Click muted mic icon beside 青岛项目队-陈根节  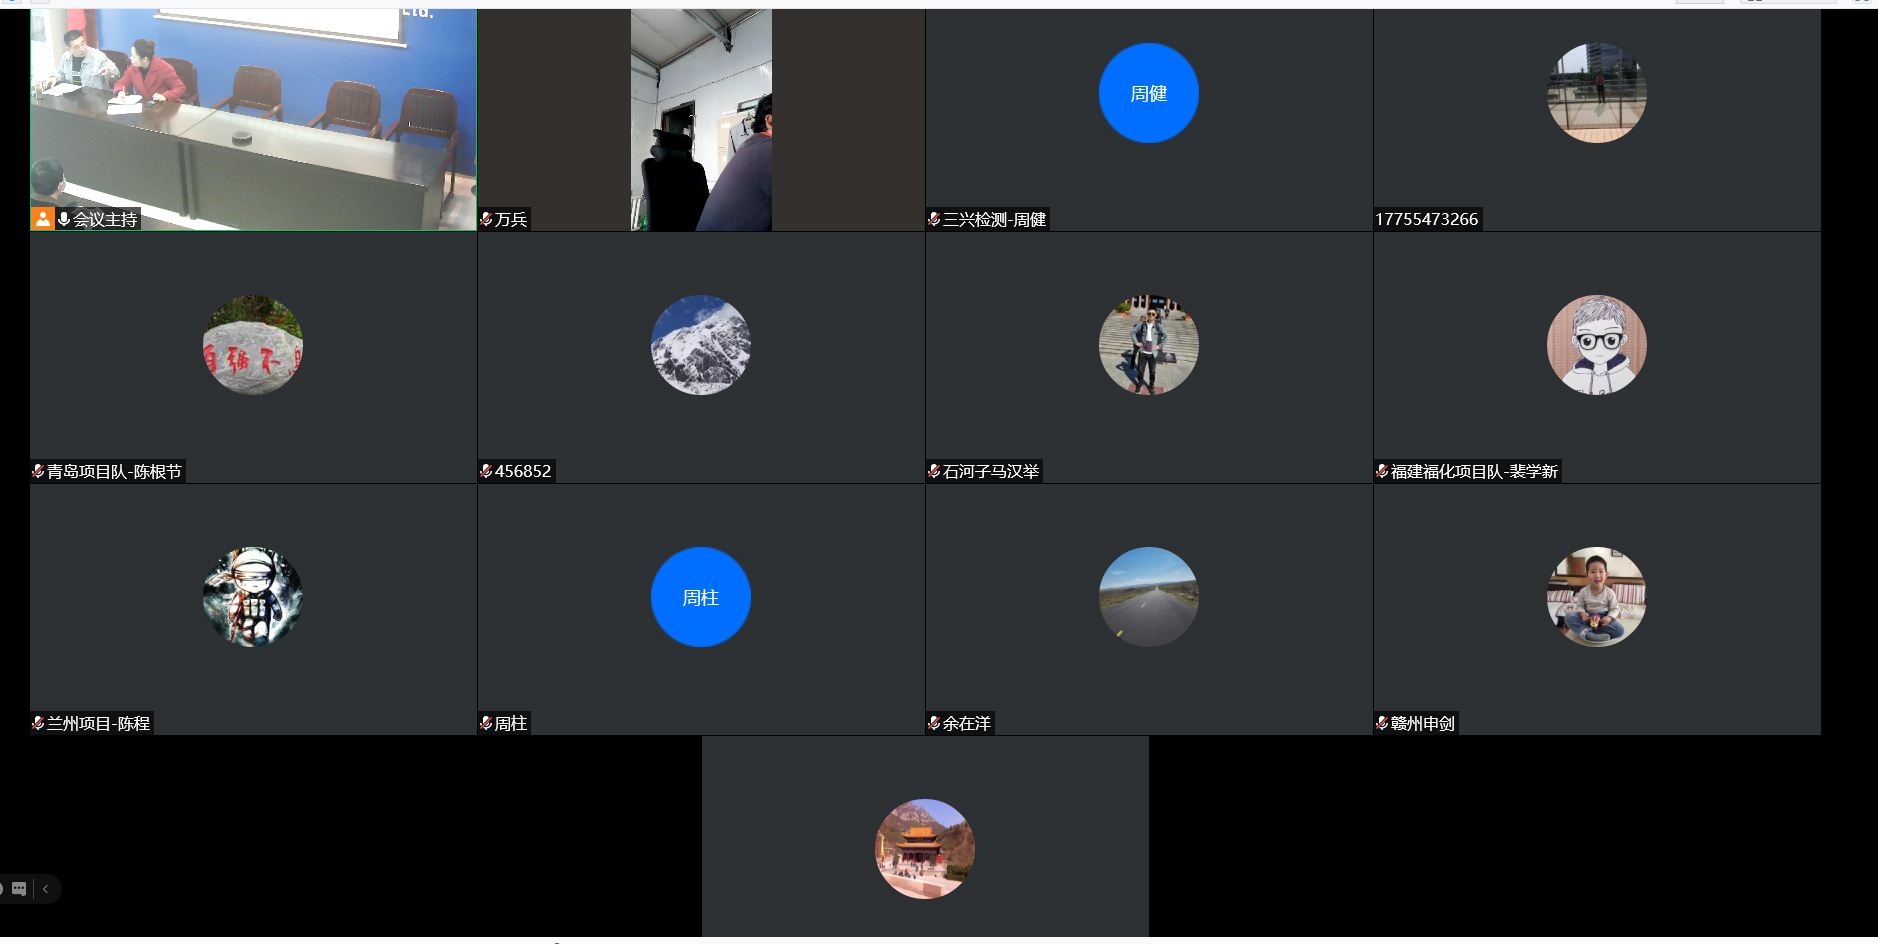[38, 471]
